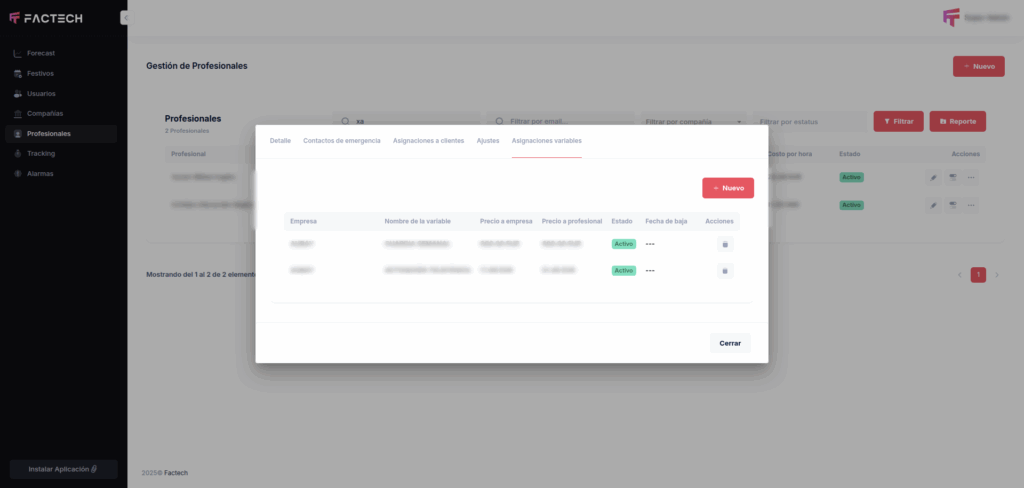This screenshot has width=1024, height=488.
Task: Go to next page arrow in pagination
Action: coord(997,275)
